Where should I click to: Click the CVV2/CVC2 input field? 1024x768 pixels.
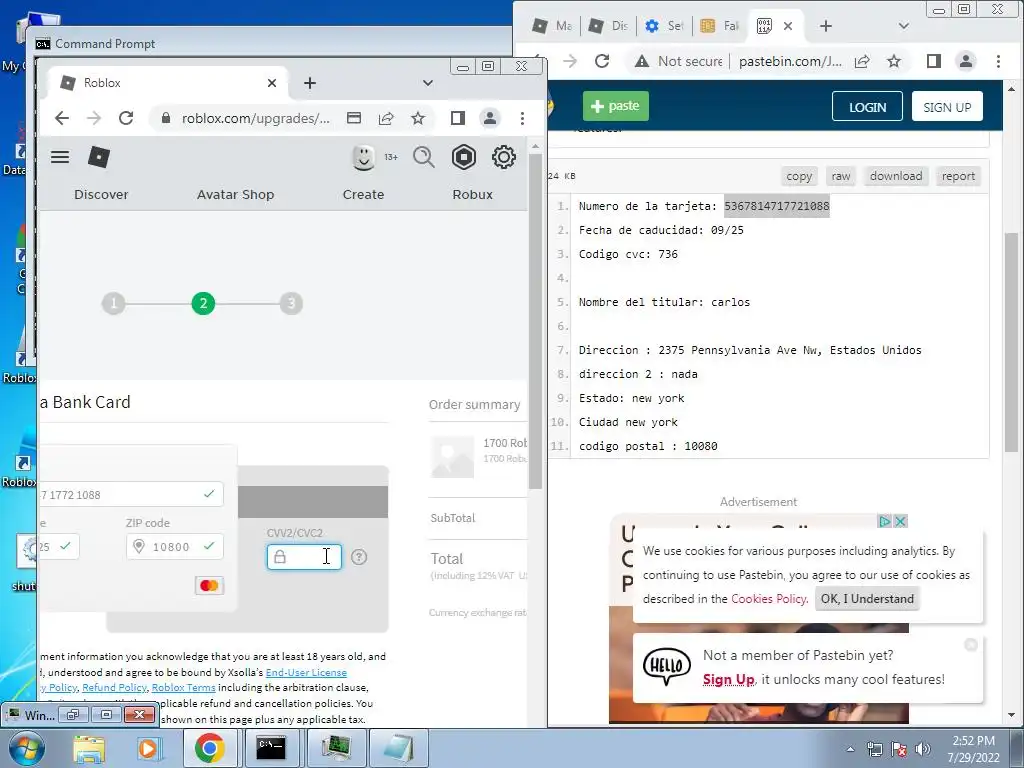[304, 557]
